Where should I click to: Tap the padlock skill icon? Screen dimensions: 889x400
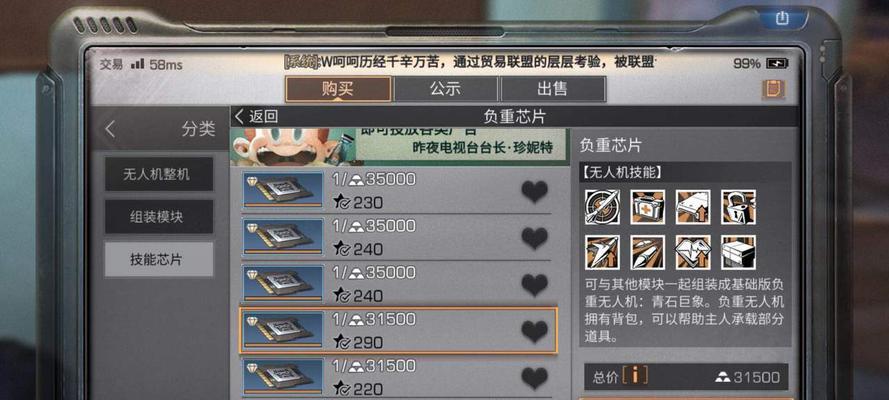[x=738, y=207]
